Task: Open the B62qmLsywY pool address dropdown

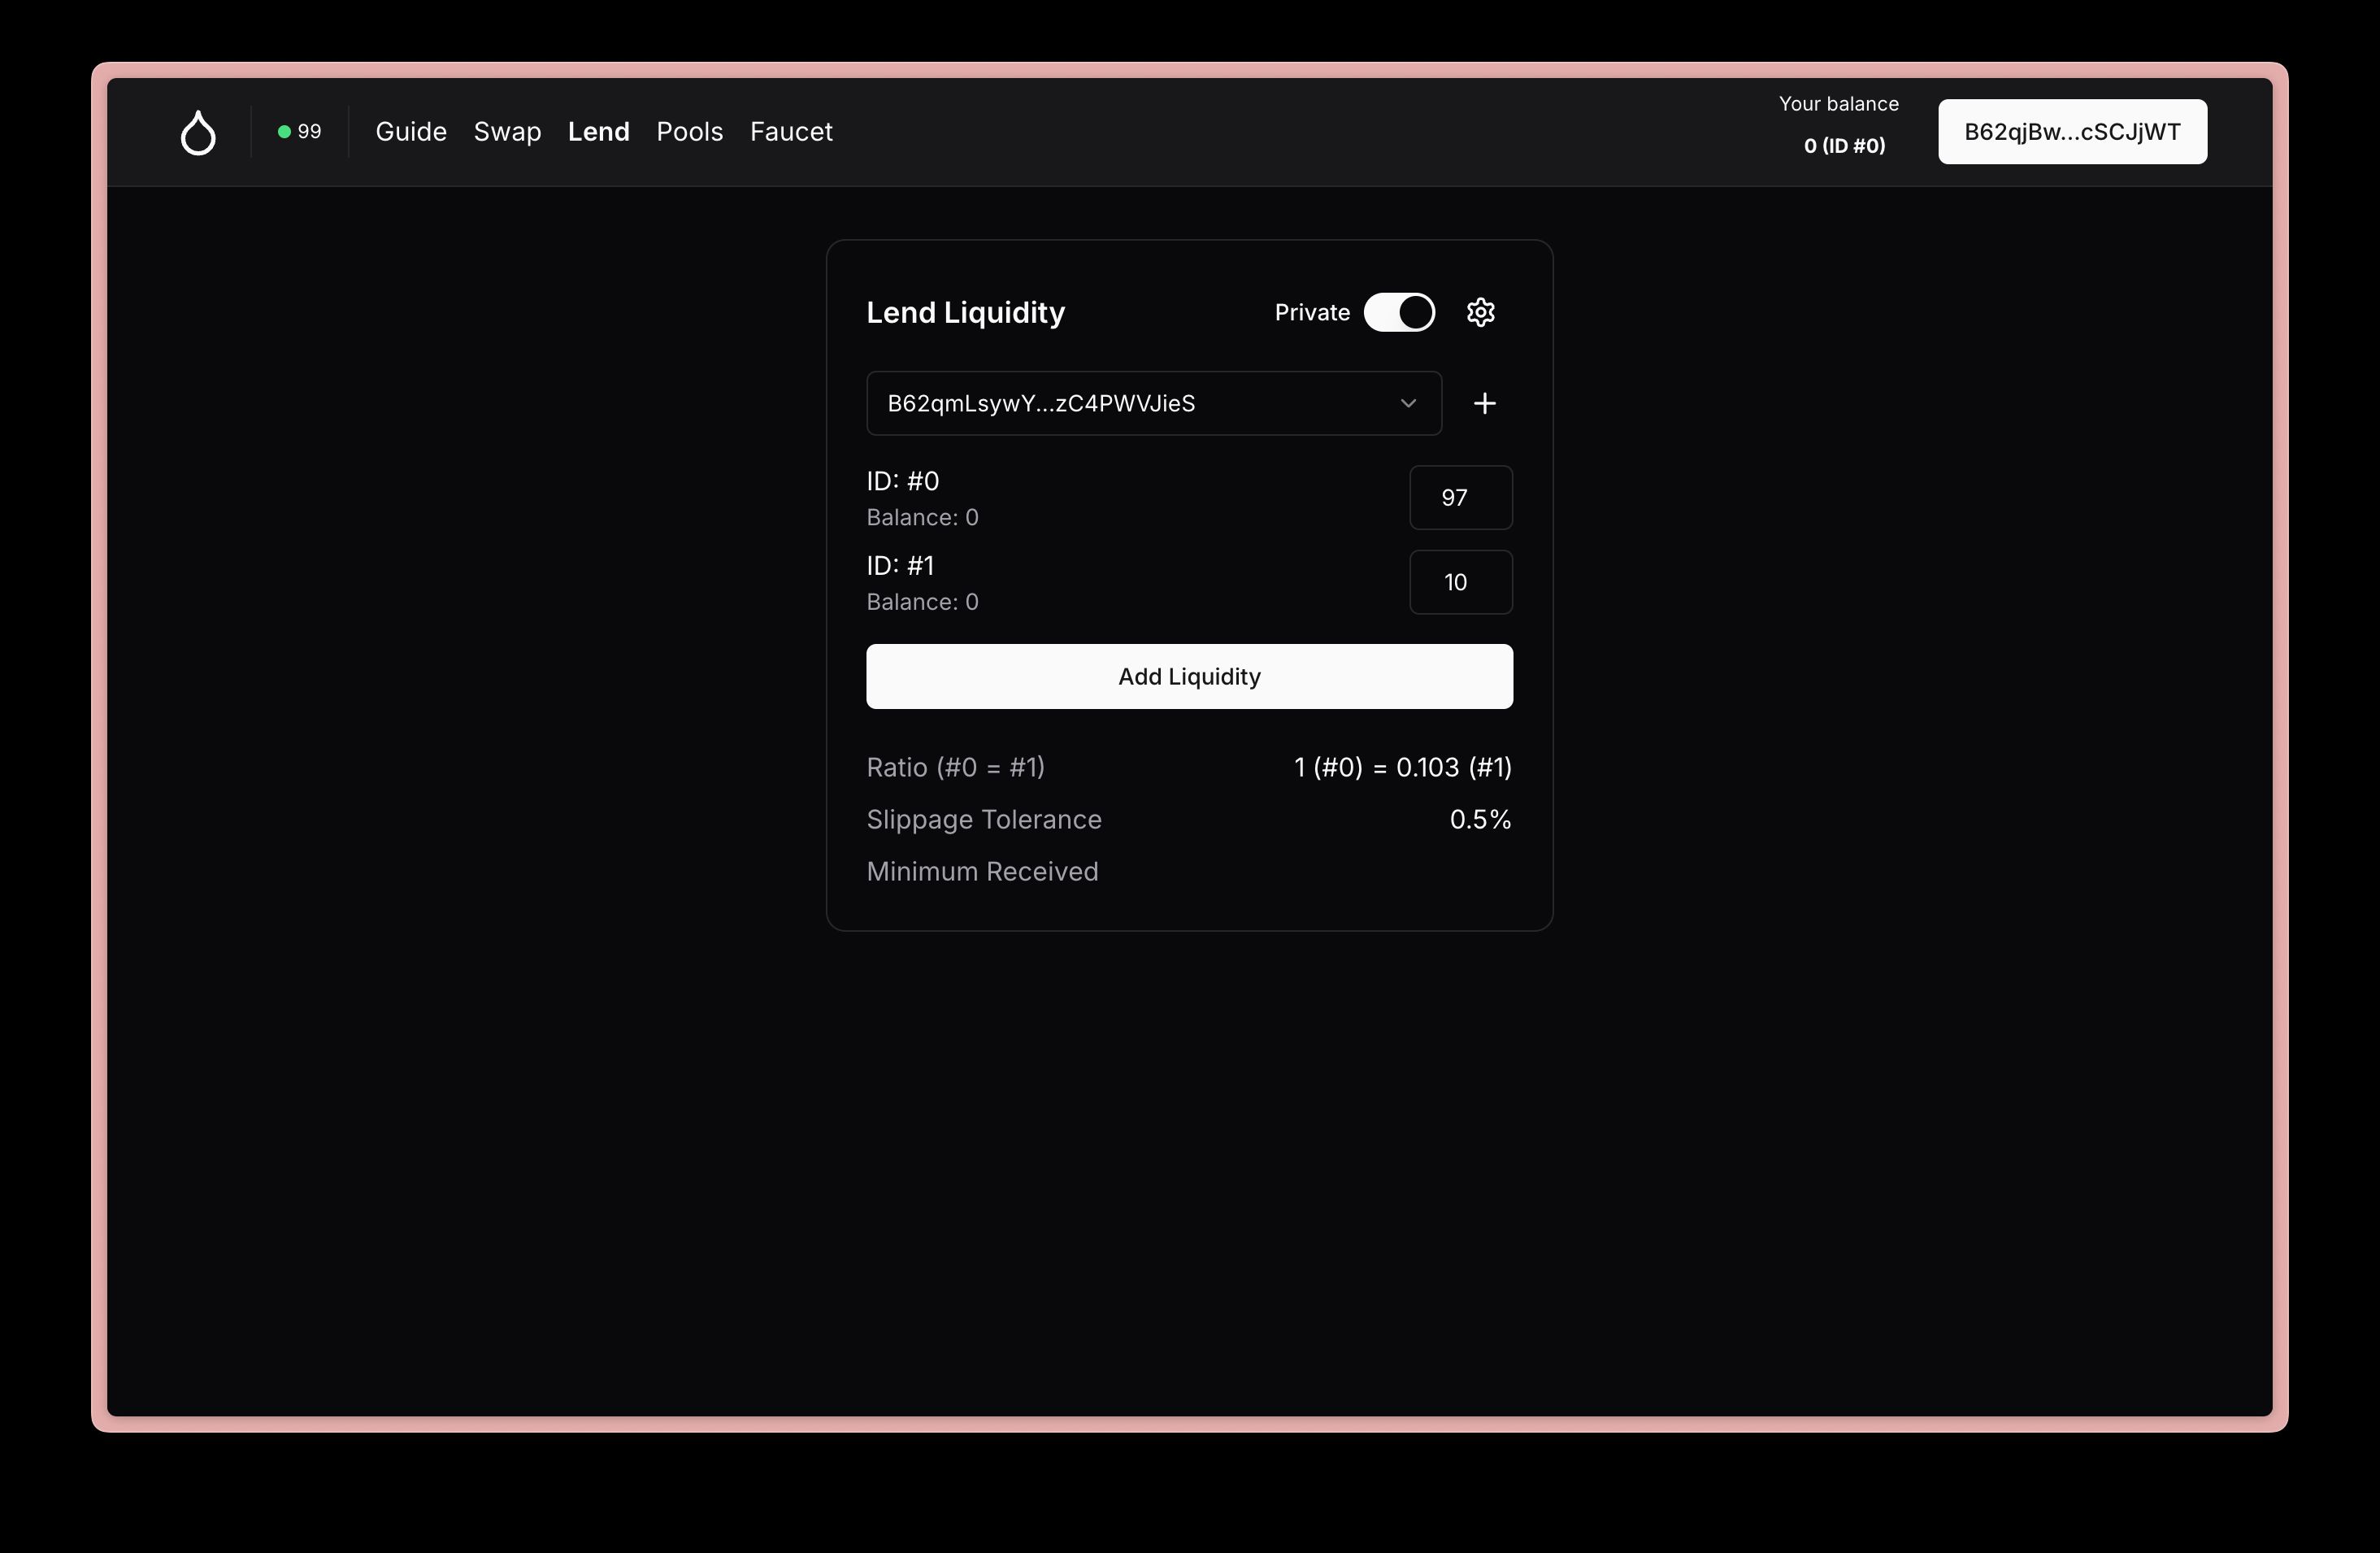Action: pyautogui.click(x=1154, y=403)
